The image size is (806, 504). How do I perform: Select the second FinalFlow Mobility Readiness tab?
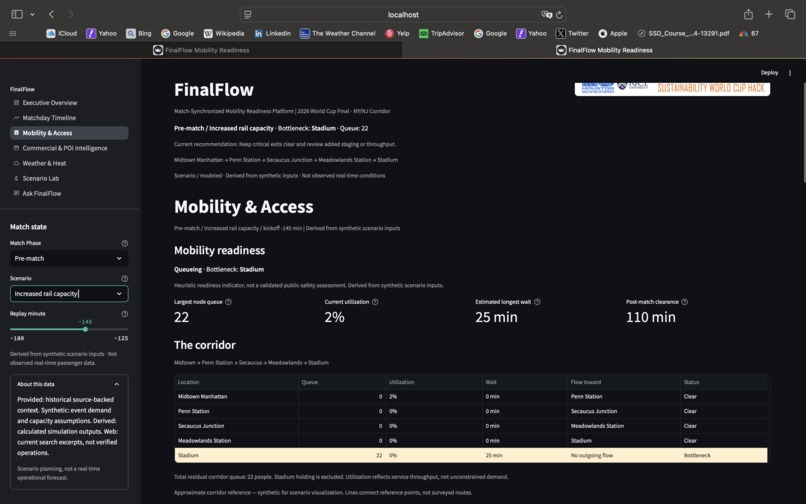point(604,50)
